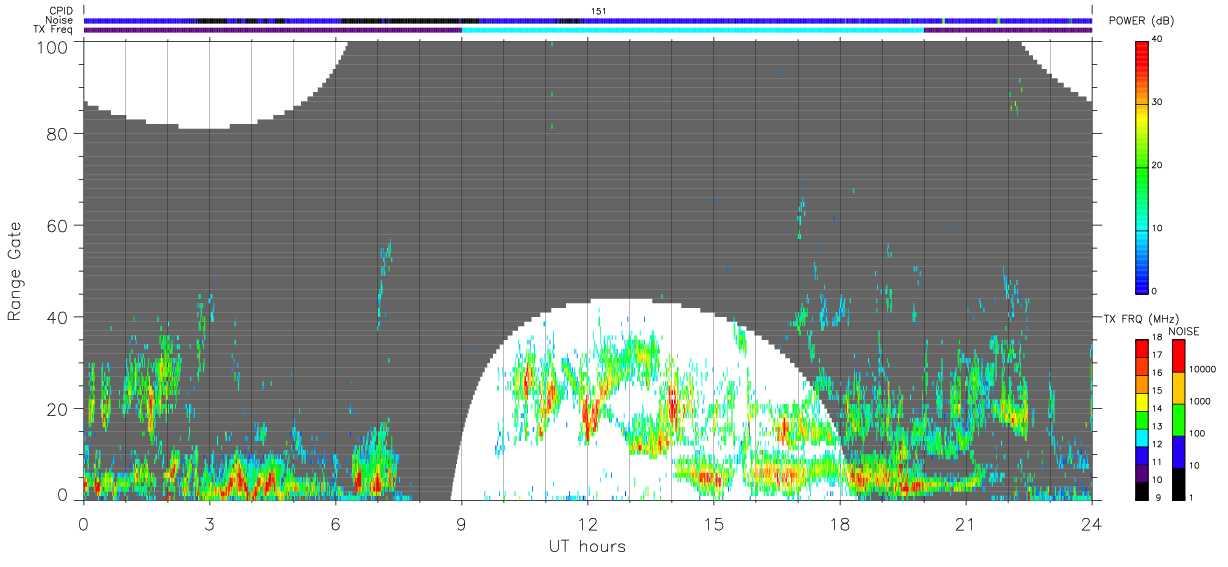
Task: Click the 1 label on the NOISE legend
Action: pos(1191,497)
